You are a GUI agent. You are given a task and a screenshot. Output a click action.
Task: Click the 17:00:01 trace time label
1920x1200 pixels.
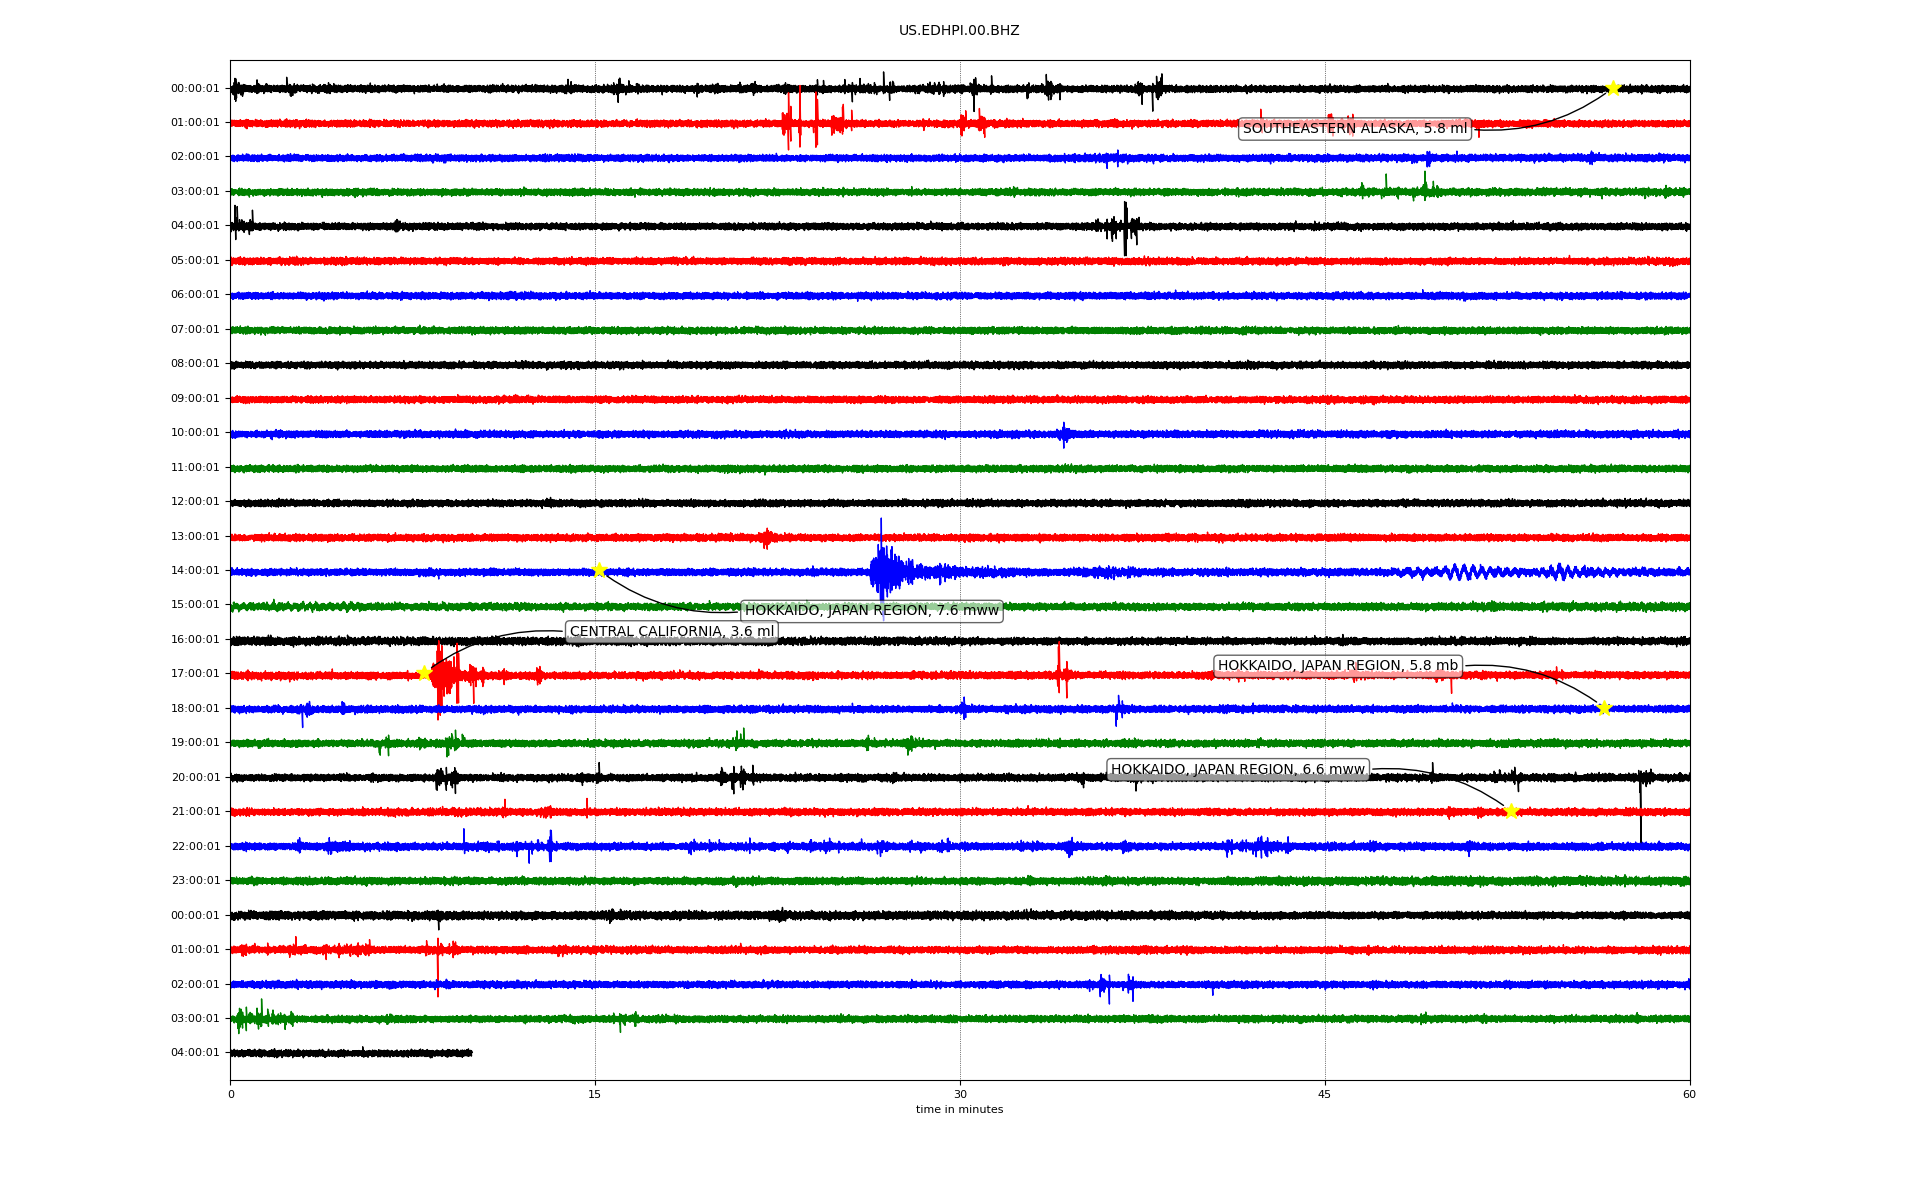pyautogui.click(x=195, y=674)
